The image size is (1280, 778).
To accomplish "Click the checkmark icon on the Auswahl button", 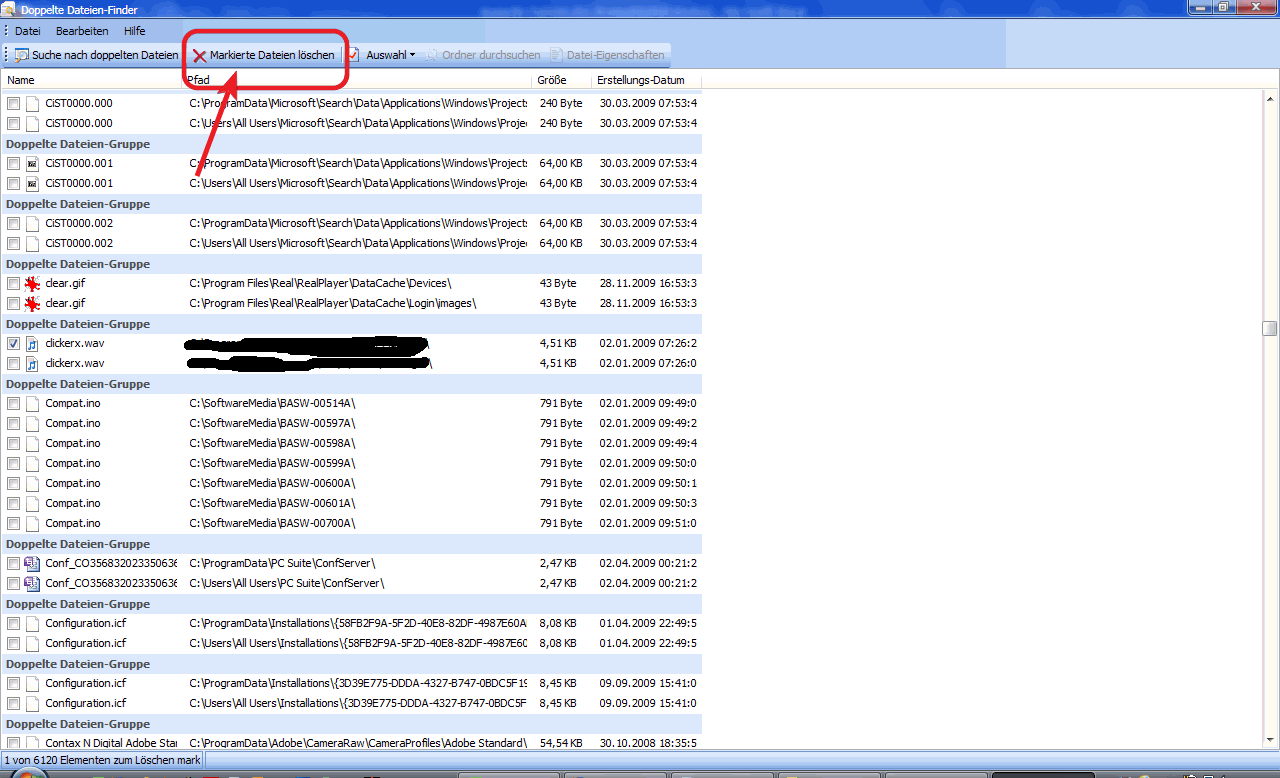I will click(355, 55).
